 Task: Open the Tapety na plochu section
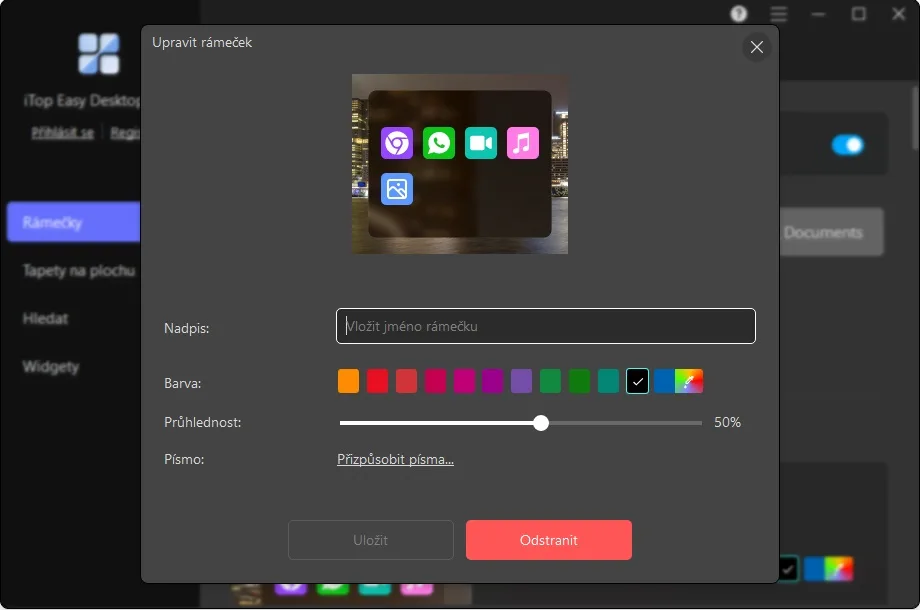(78, 270)
